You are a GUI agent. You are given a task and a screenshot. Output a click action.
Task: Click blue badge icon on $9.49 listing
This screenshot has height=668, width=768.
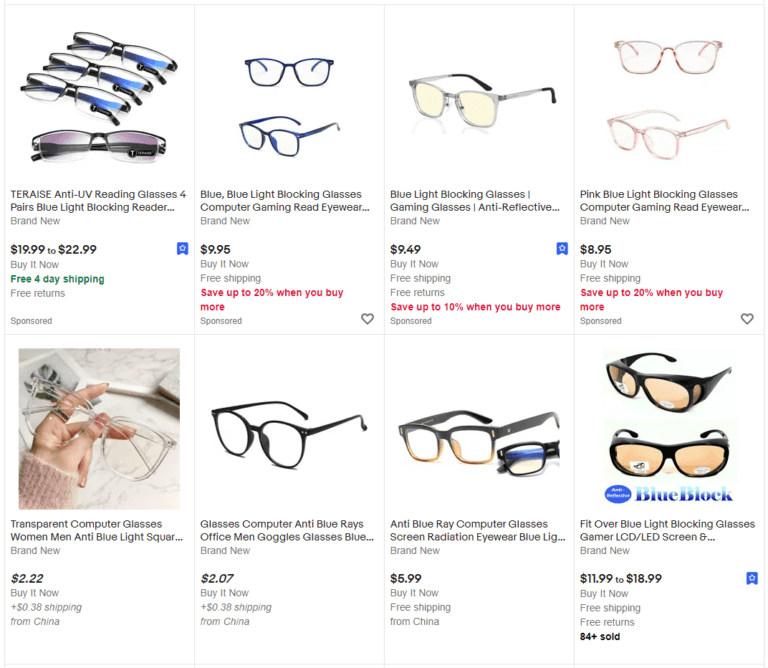pyautogui.click(x=562, y=249)
